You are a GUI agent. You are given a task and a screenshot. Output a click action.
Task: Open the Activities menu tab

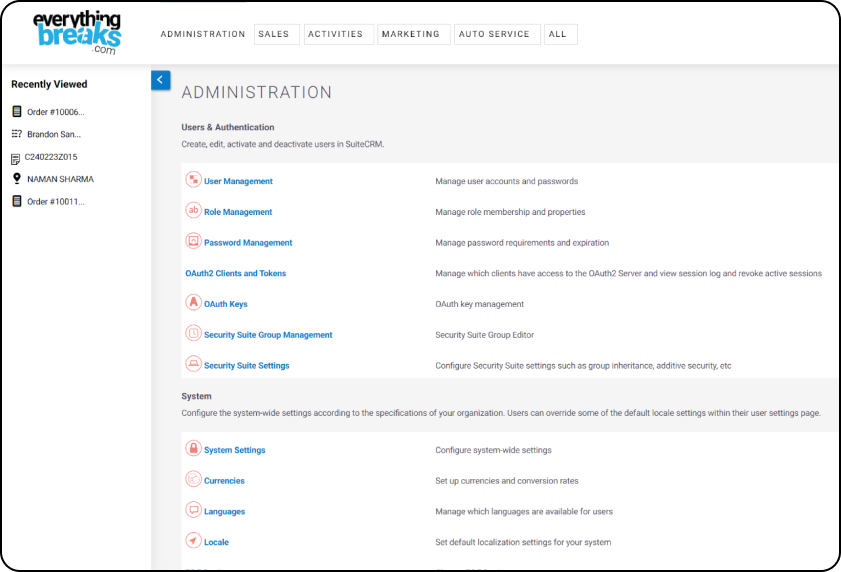coord(338,34)
